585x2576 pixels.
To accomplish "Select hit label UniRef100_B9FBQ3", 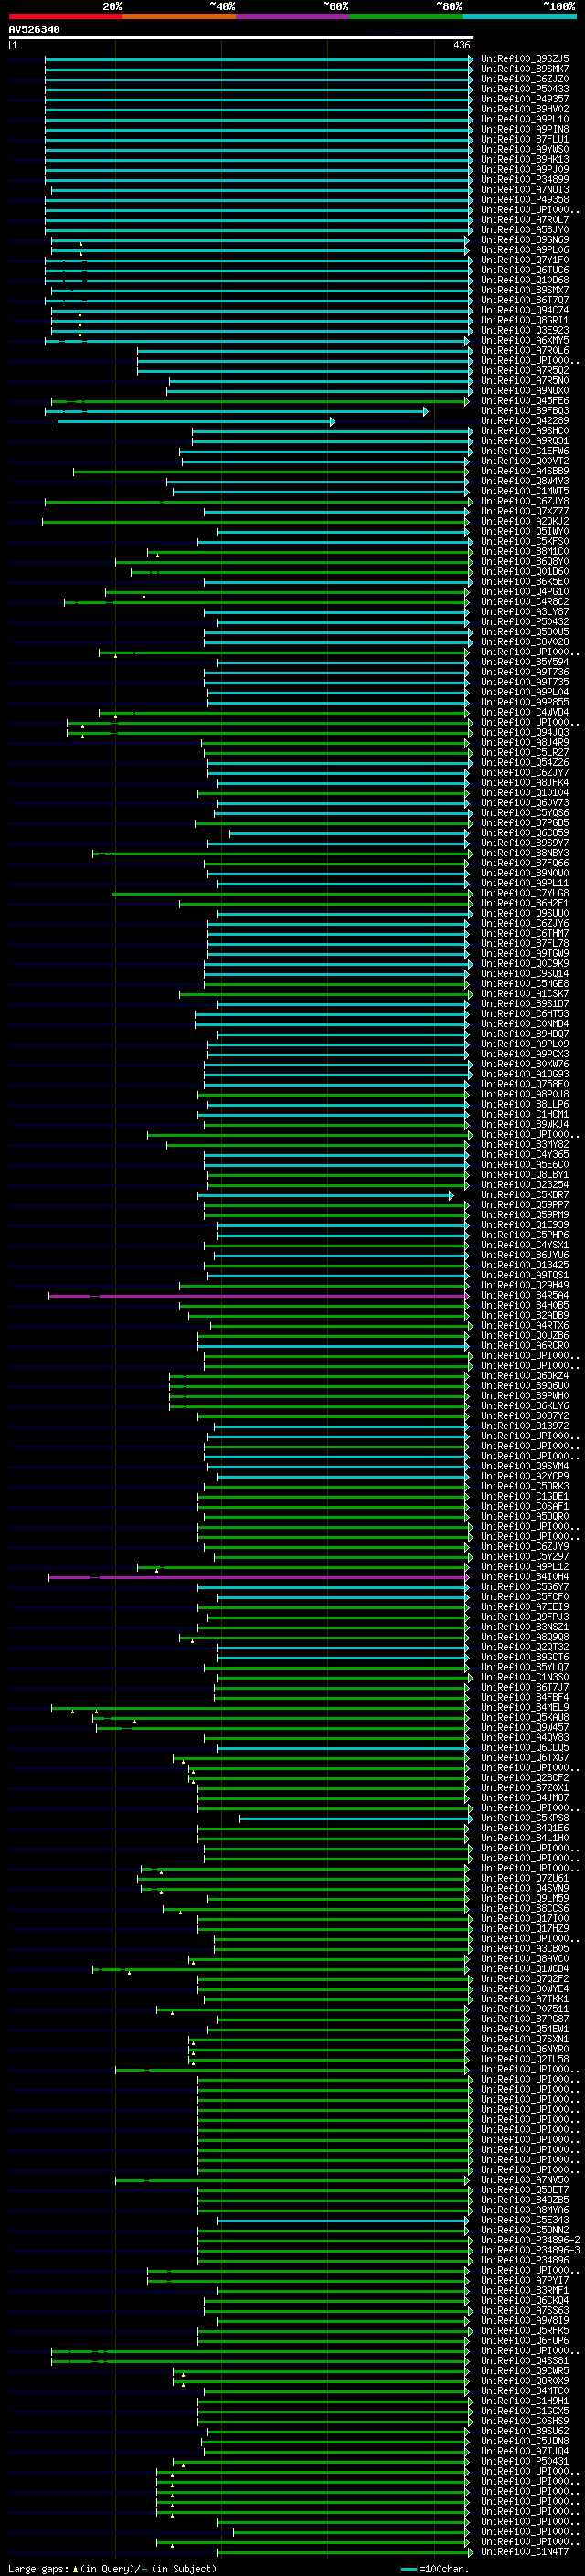I will coord(525,411).
